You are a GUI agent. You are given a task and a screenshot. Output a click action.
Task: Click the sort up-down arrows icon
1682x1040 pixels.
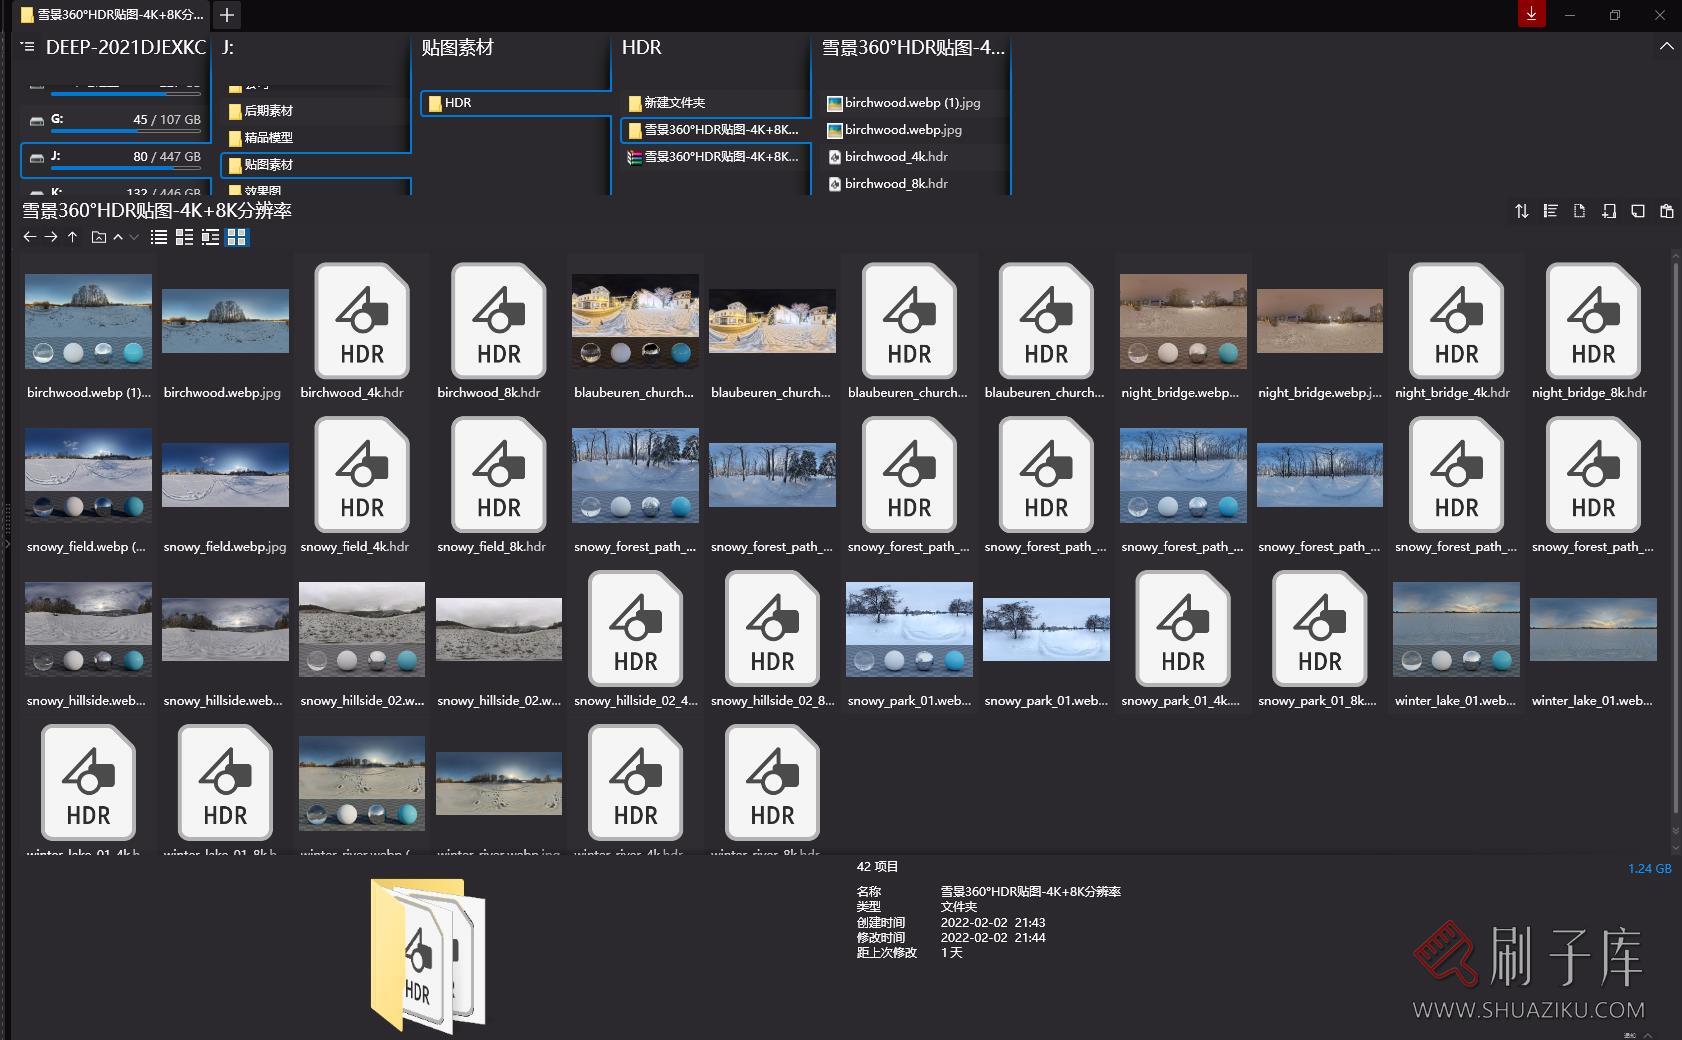coord(1521,211)
